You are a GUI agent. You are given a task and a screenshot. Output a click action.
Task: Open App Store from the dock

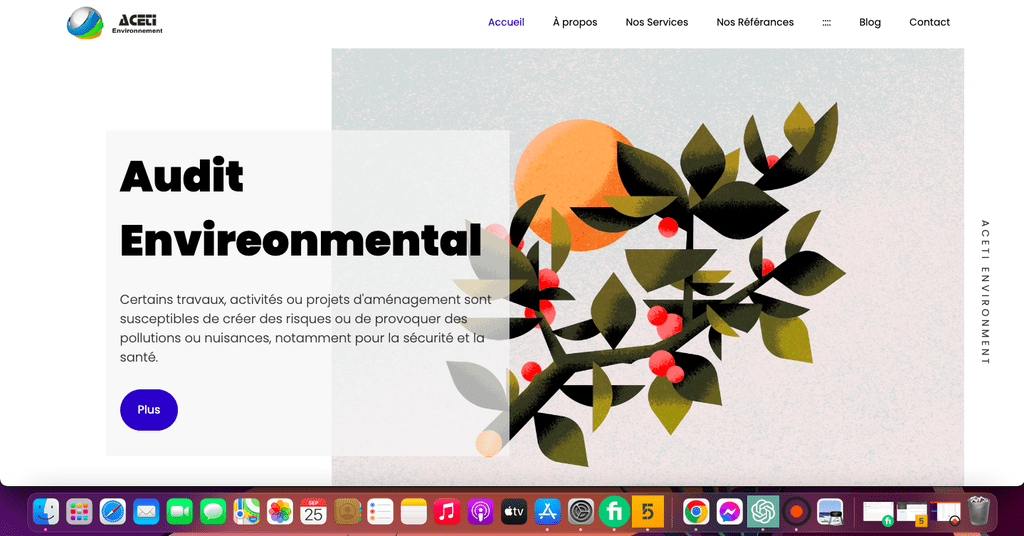[547, 512]
